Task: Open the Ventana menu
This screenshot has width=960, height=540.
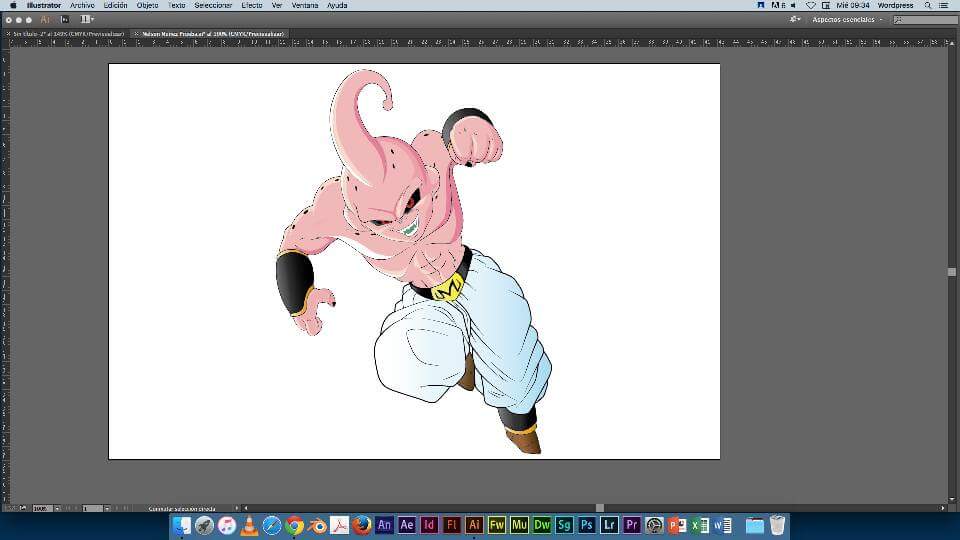Action: pos(304,5)
